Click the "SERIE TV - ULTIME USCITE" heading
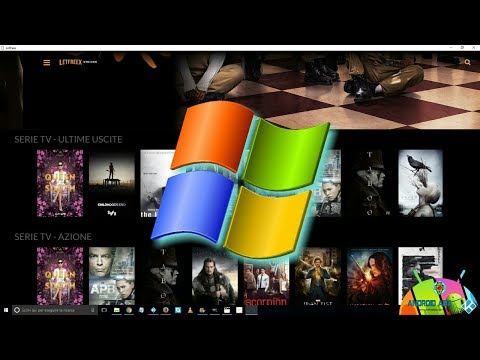The height and width of the screenshot is (360, 480). tap(68, 139)
